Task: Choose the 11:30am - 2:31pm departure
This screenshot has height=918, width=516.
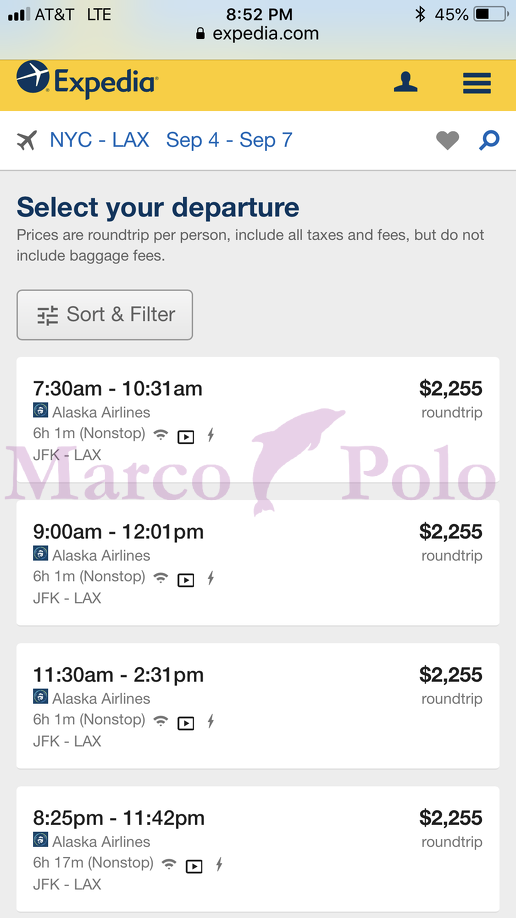Action: [258, 705]
